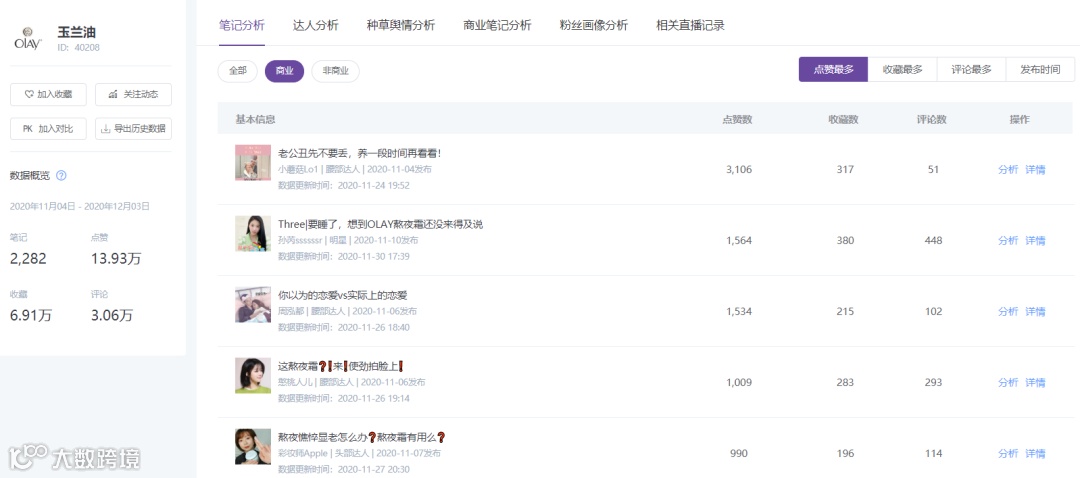Click the ID: 40208 text
This screenshot has width=1080, height=478.
pyautogui.click(x=79, y=48)
